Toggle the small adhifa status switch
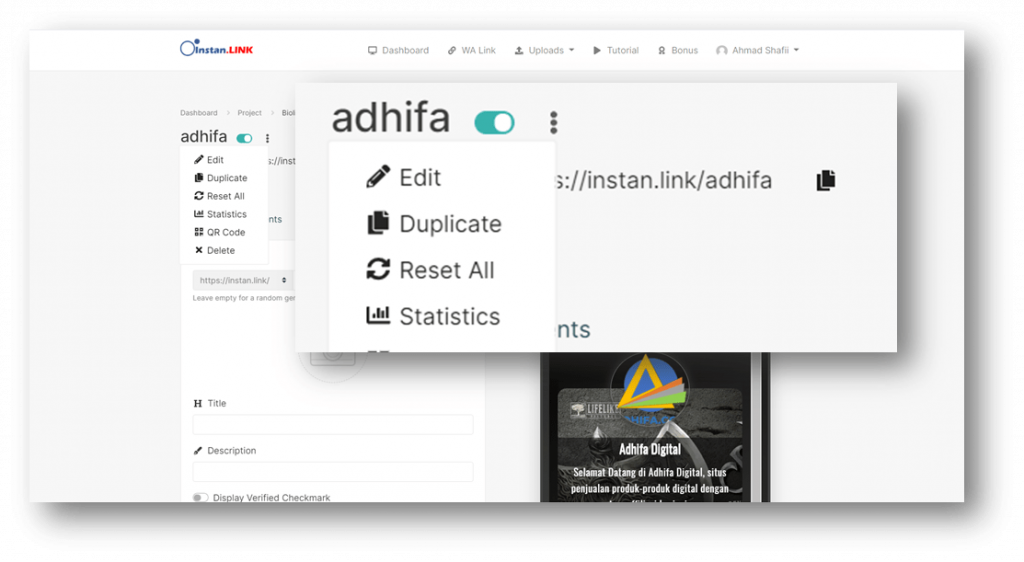 [244, 138]
